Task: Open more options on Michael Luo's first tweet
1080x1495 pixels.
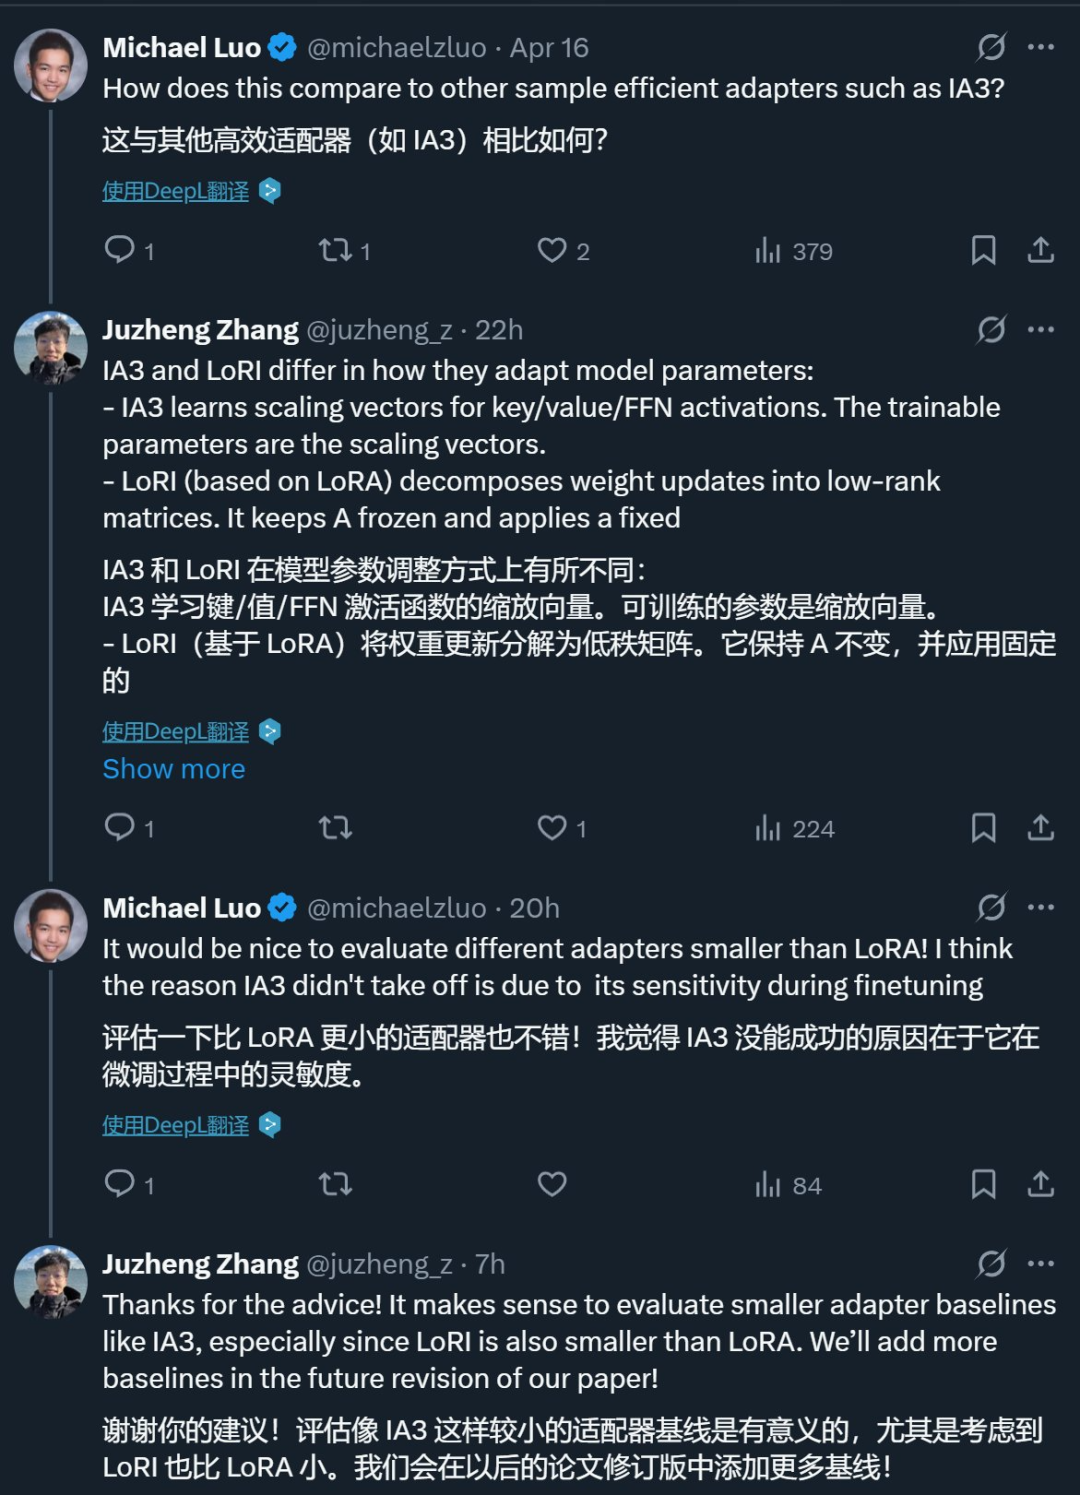Action: point(1041,47)
